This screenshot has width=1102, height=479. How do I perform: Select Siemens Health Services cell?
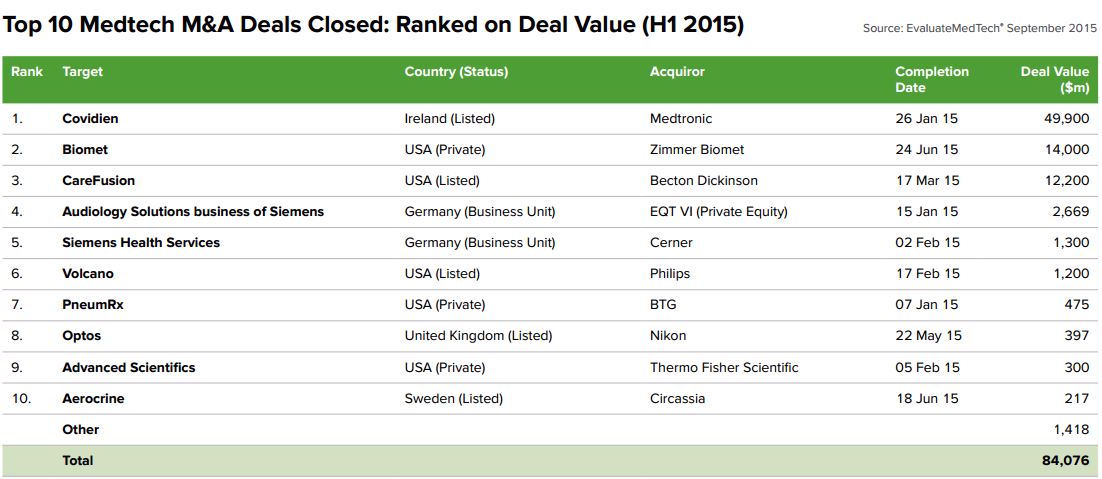pos(141,243)
